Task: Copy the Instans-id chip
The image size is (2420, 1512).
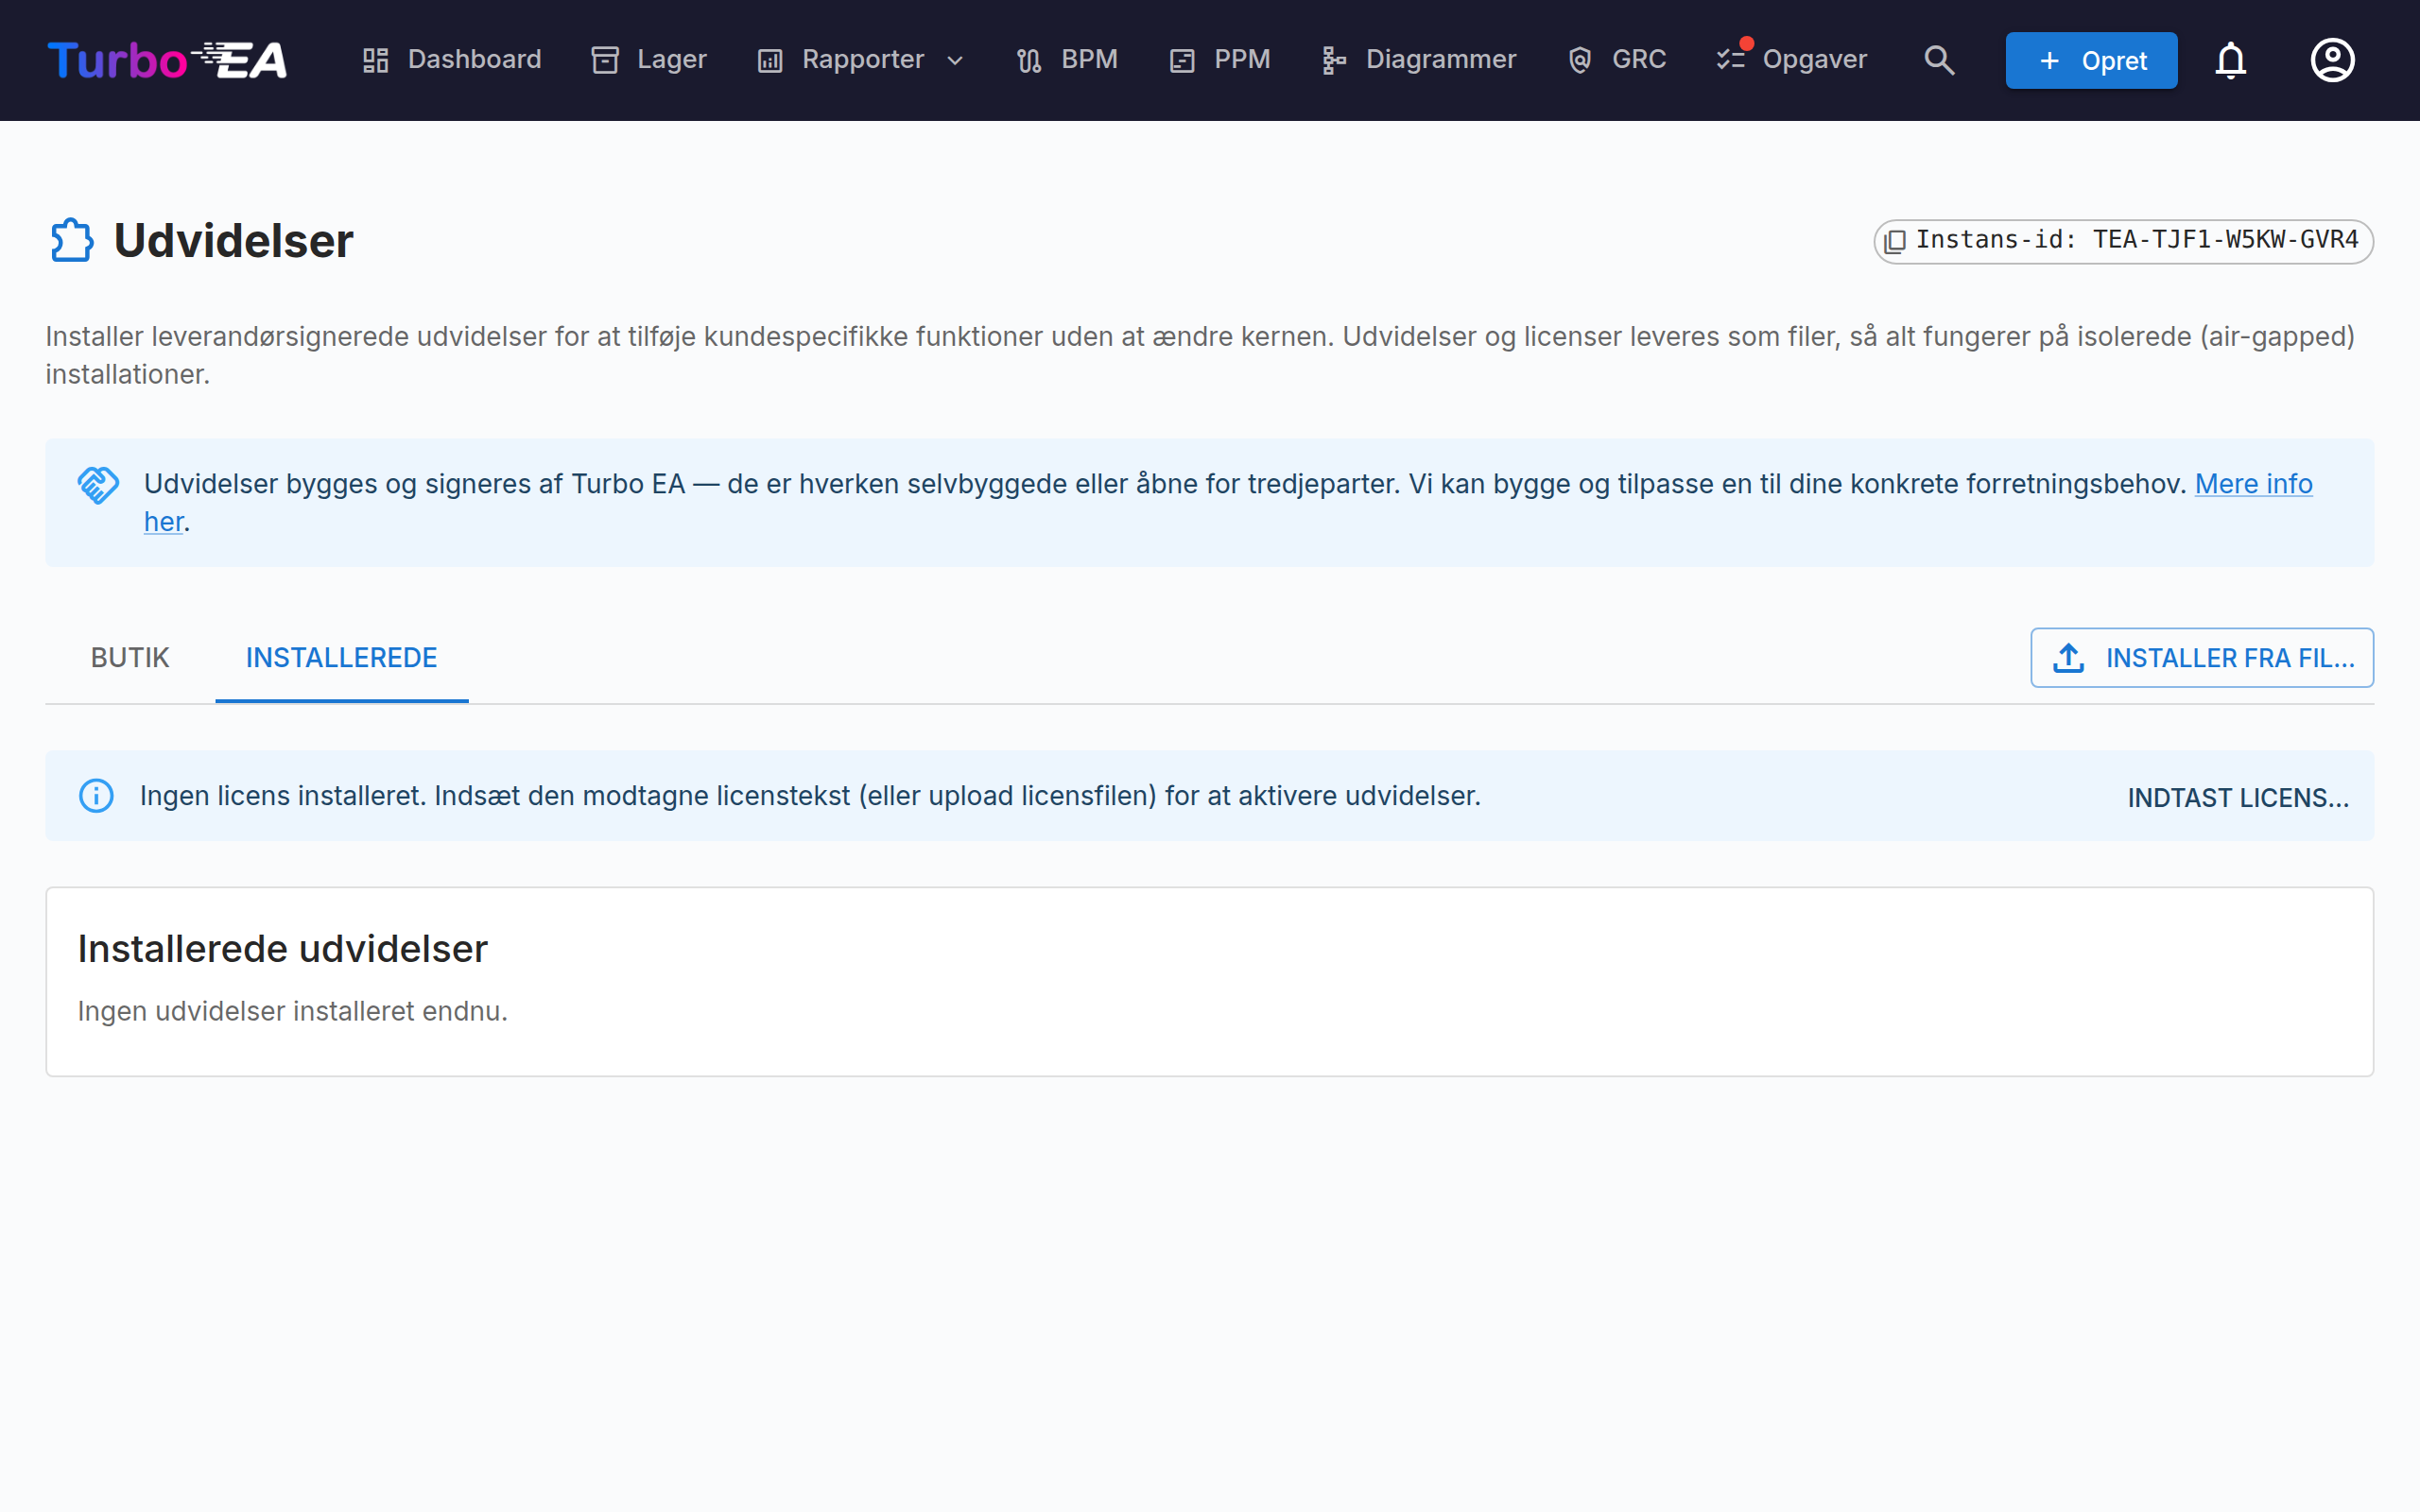Action: 2123,241
